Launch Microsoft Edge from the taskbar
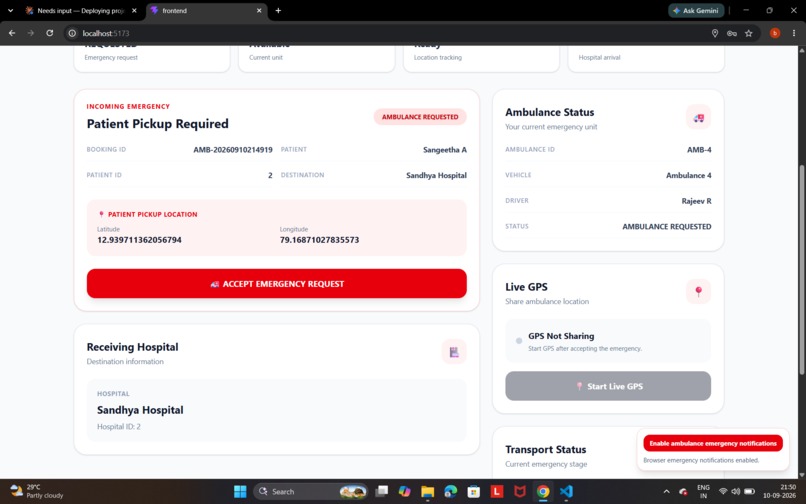 pyautogui.click(x=451, y=491)
